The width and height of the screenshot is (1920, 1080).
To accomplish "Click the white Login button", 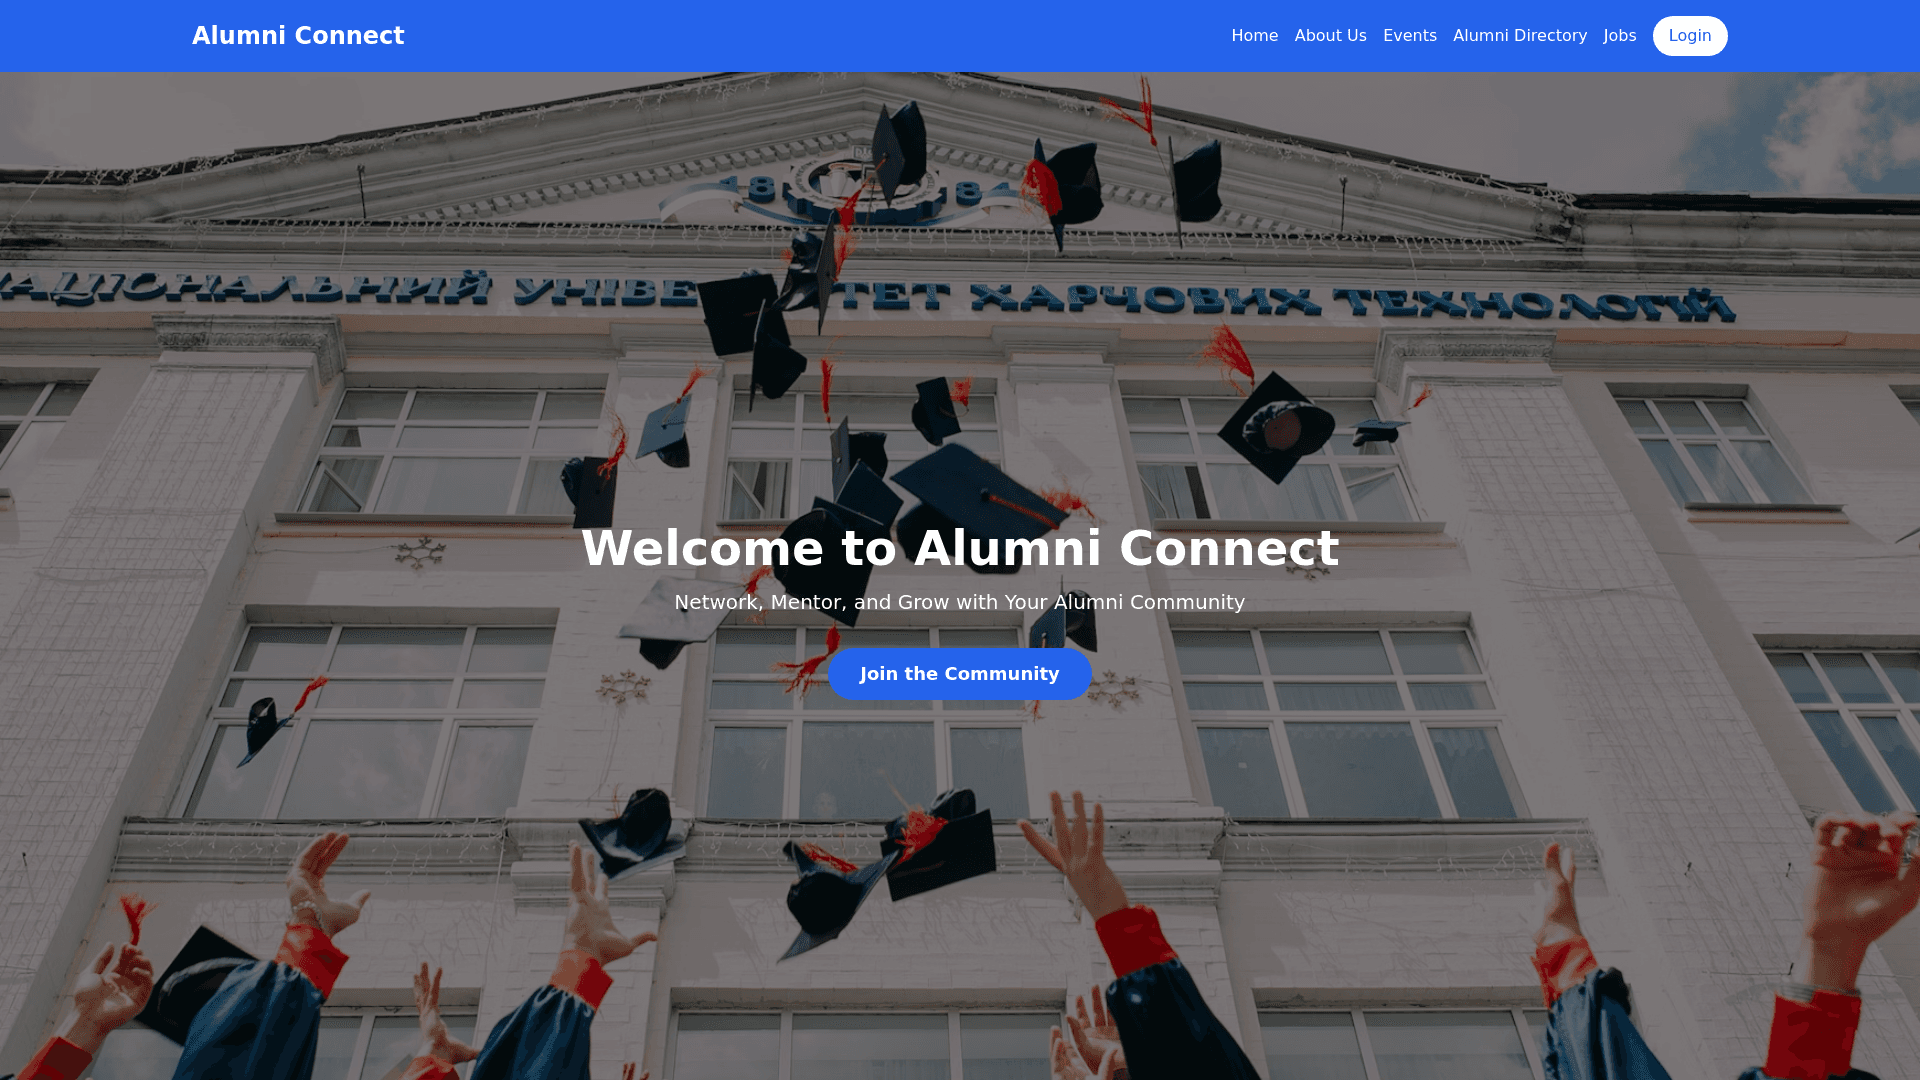I will pos(1689,36).
